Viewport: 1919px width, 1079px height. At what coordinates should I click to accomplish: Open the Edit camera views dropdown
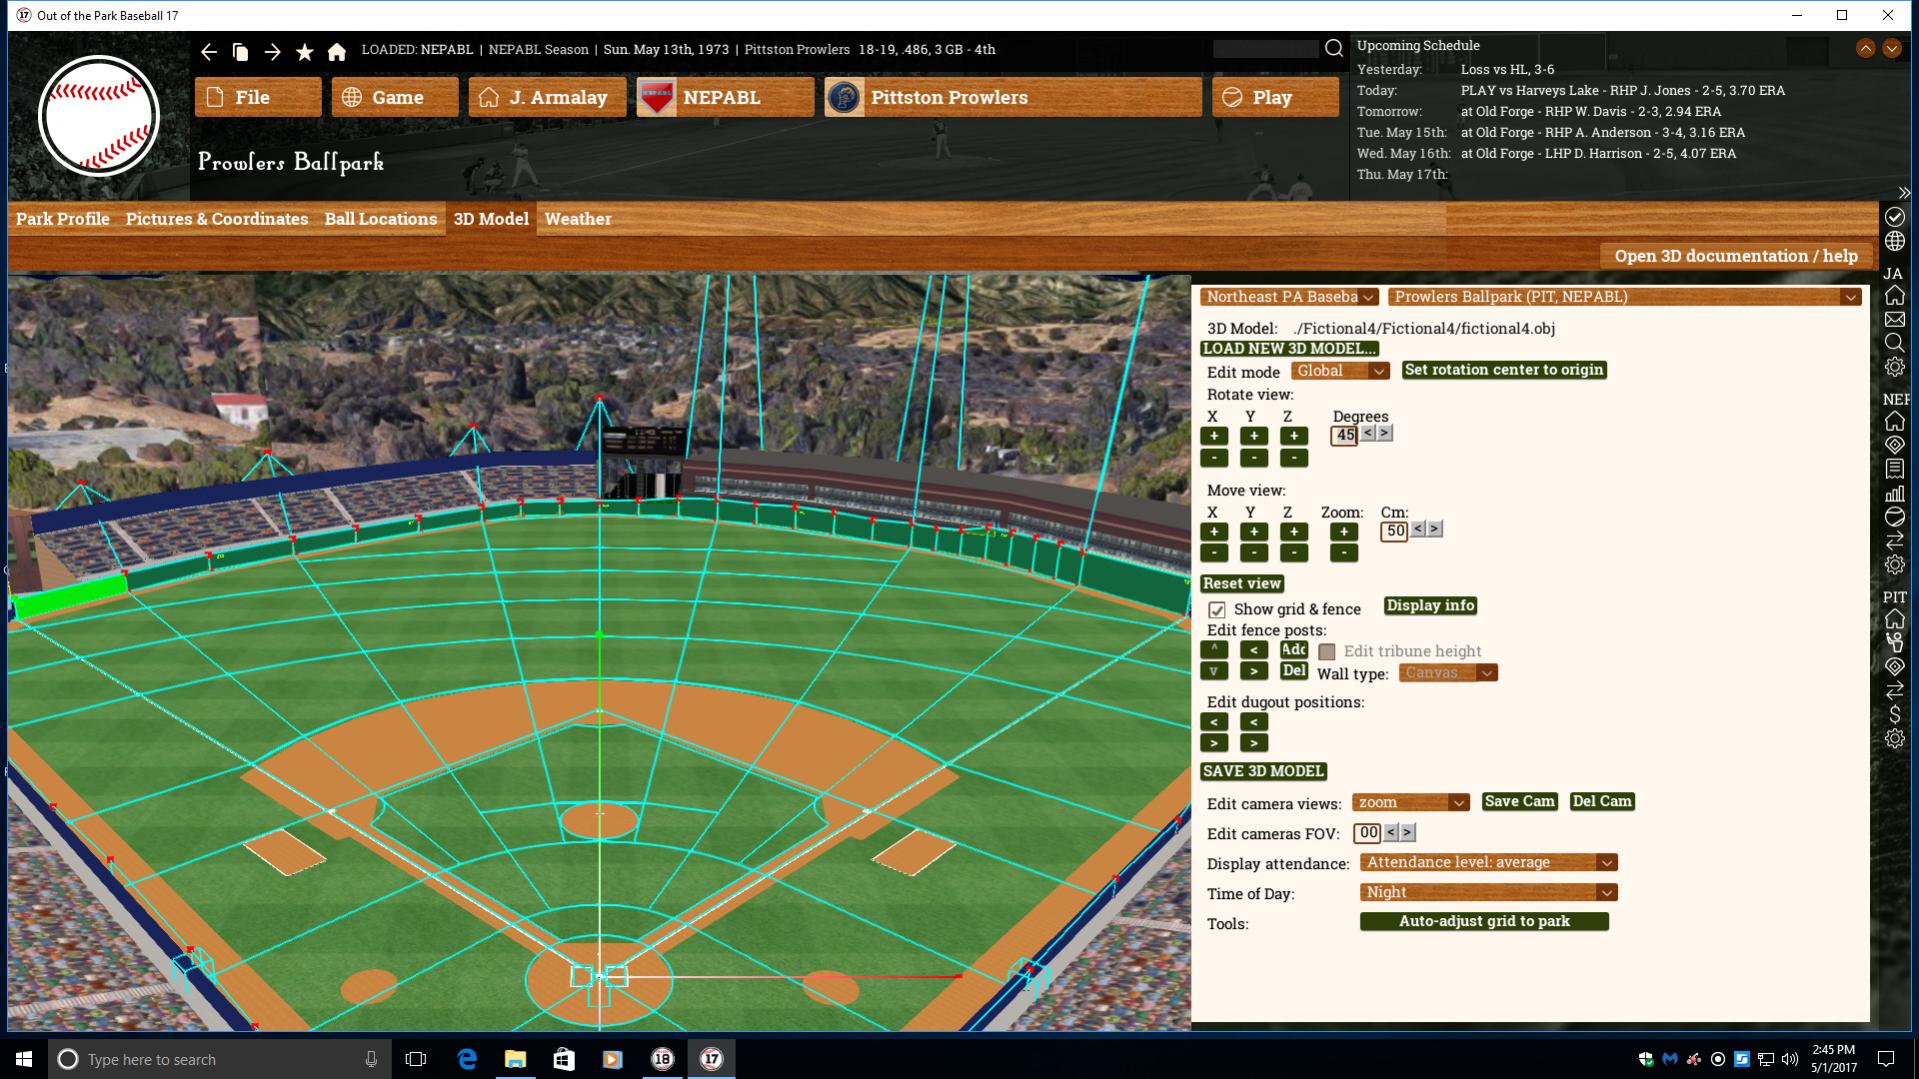pyautogui.click(x=1408, y=802)
